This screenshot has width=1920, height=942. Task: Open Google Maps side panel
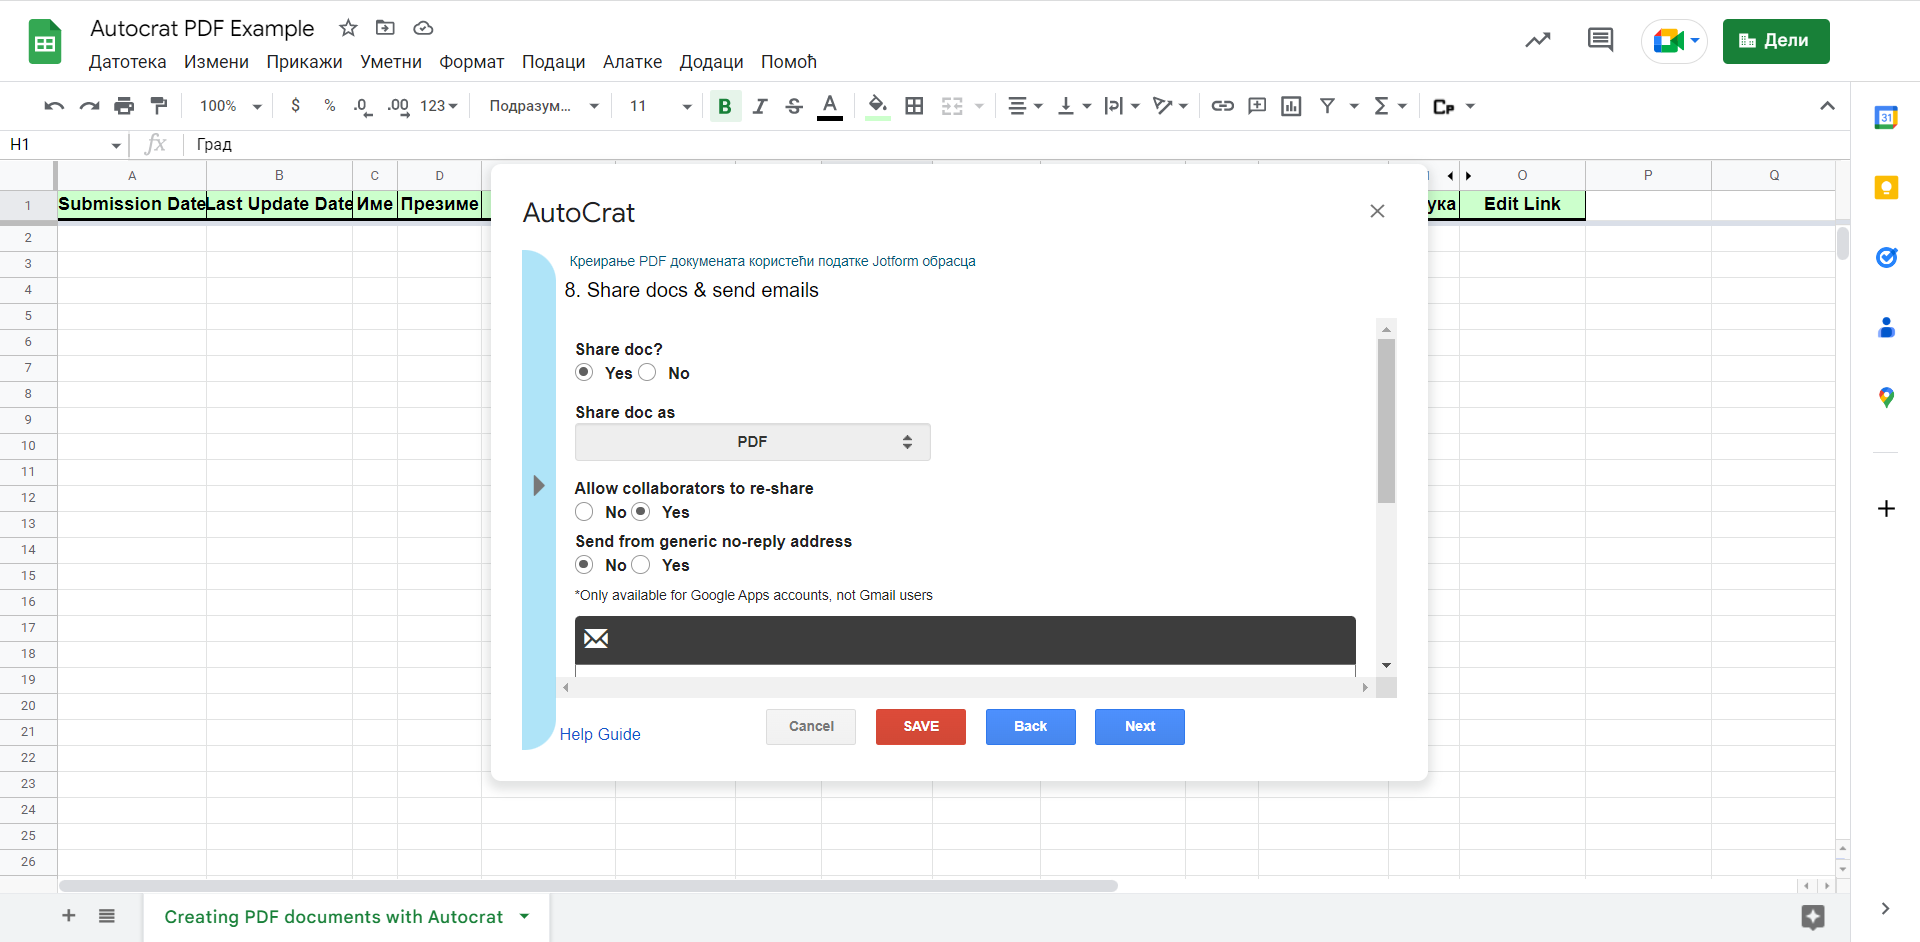click(1886, 397)
